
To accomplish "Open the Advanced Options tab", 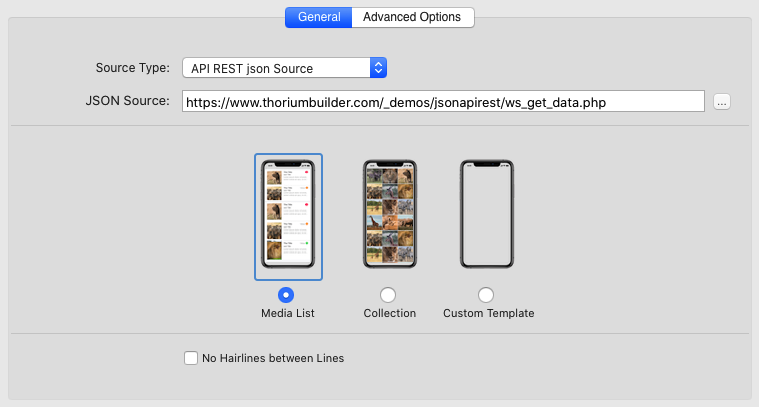I will click(412, 17).
